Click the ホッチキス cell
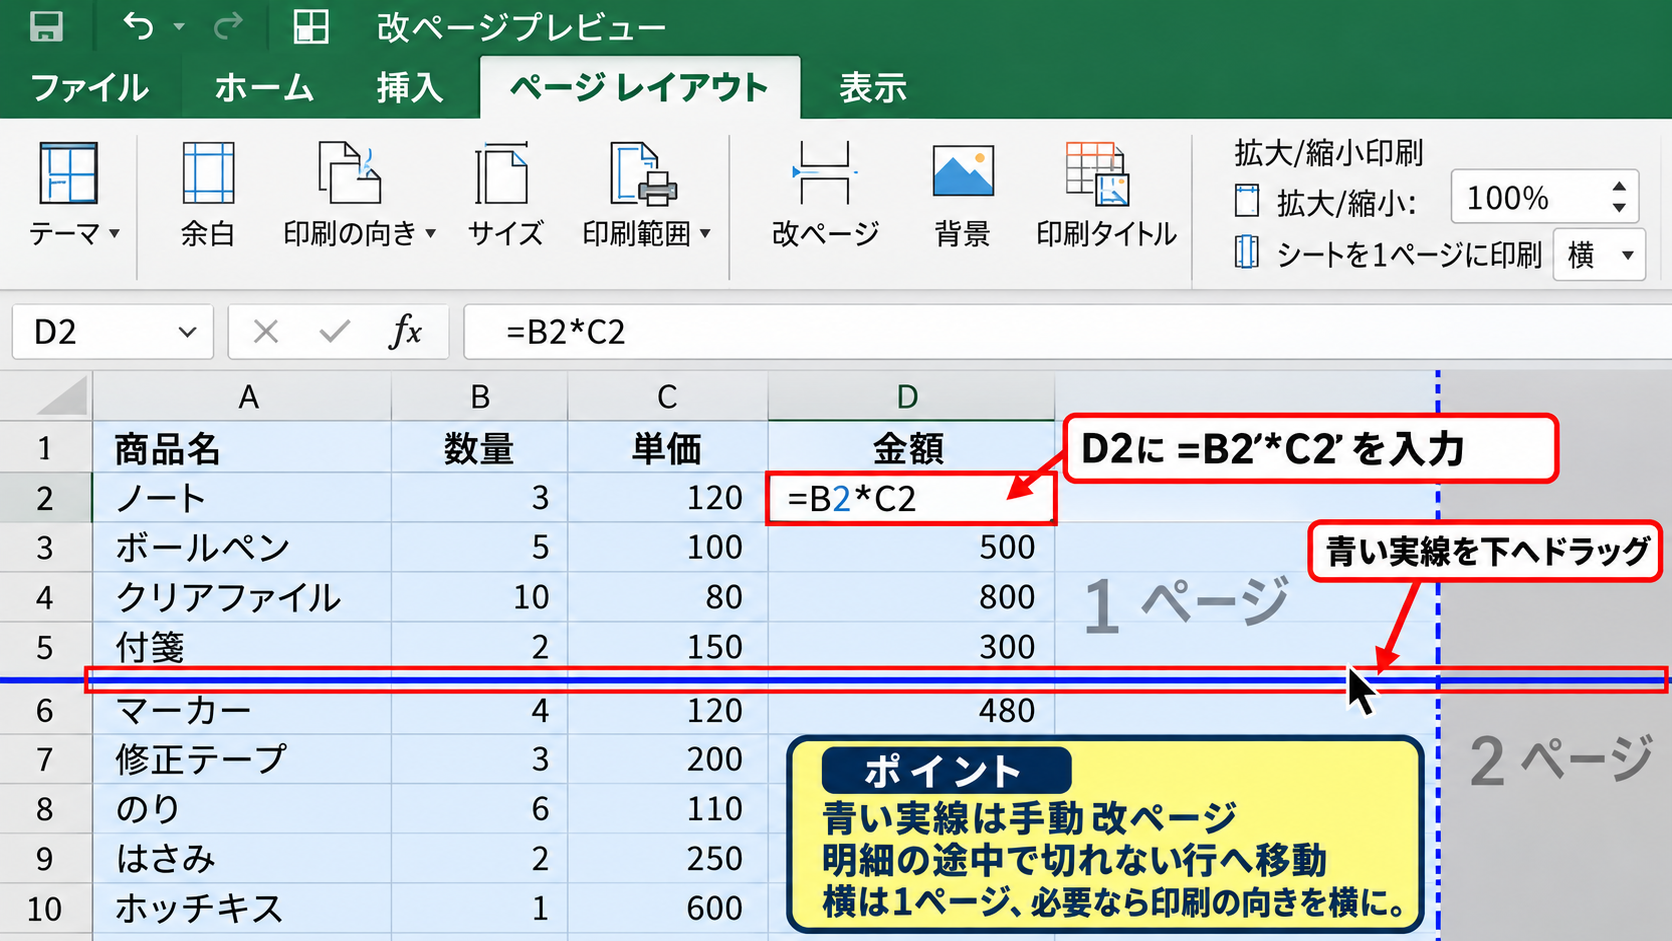This screenshot has width=1672, height=941. tap(242, 908)
